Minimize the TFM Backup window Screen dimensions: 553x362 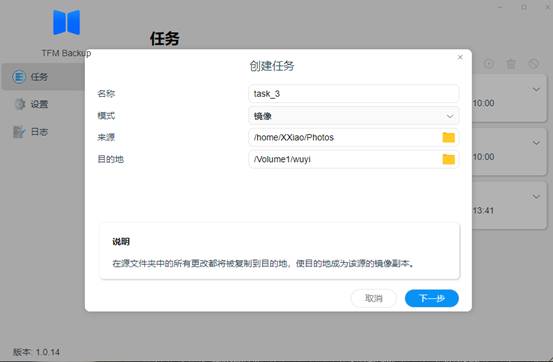tap(500, 7)
